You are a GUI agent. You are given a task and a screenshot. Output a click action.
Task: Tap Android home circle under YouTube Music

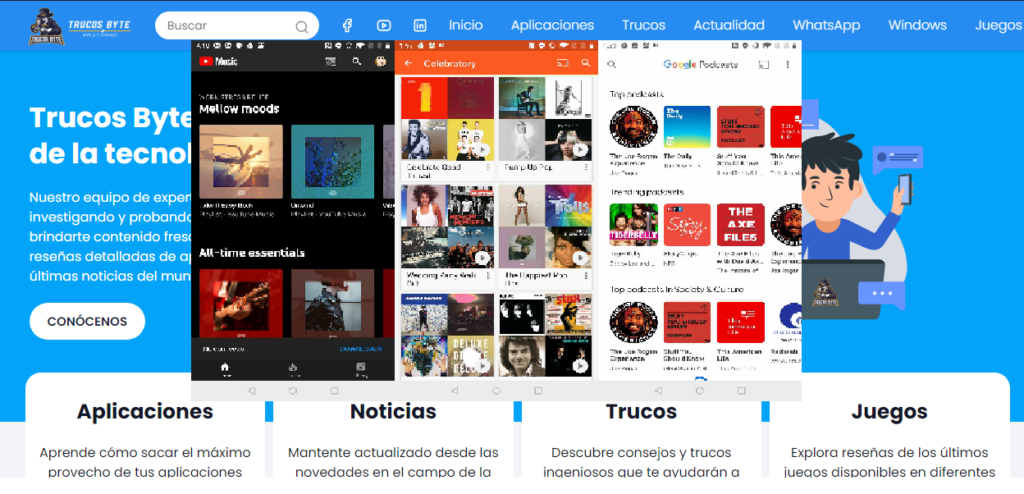click(x=293, y=391)
